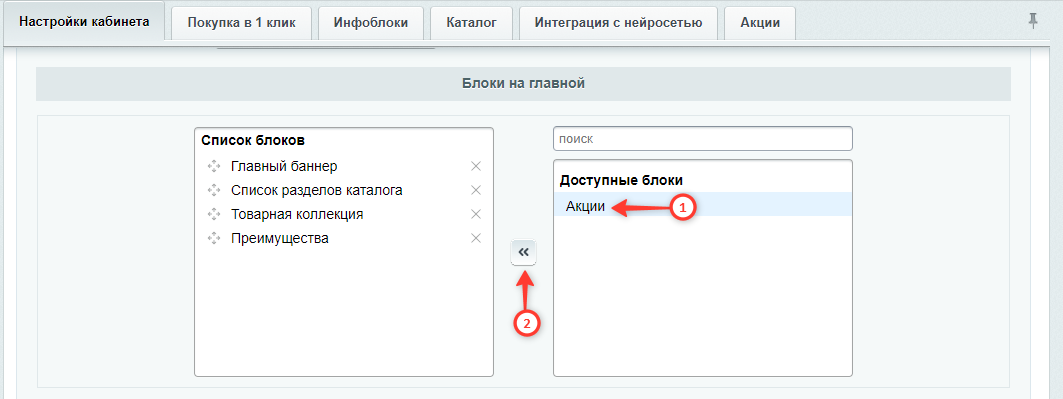Select the Преимущества row text
The height and width of the screenshot is (399, 1063).
pos(280,238)
